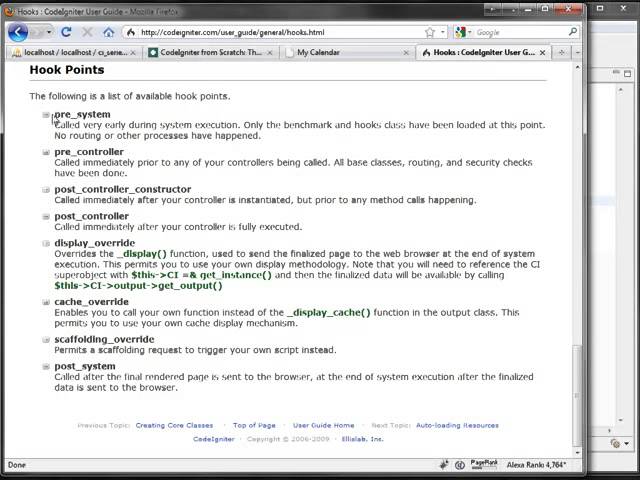This screenshot has height=480, width=640.
Task: Click the Done status text
Action: coord(17,465)
